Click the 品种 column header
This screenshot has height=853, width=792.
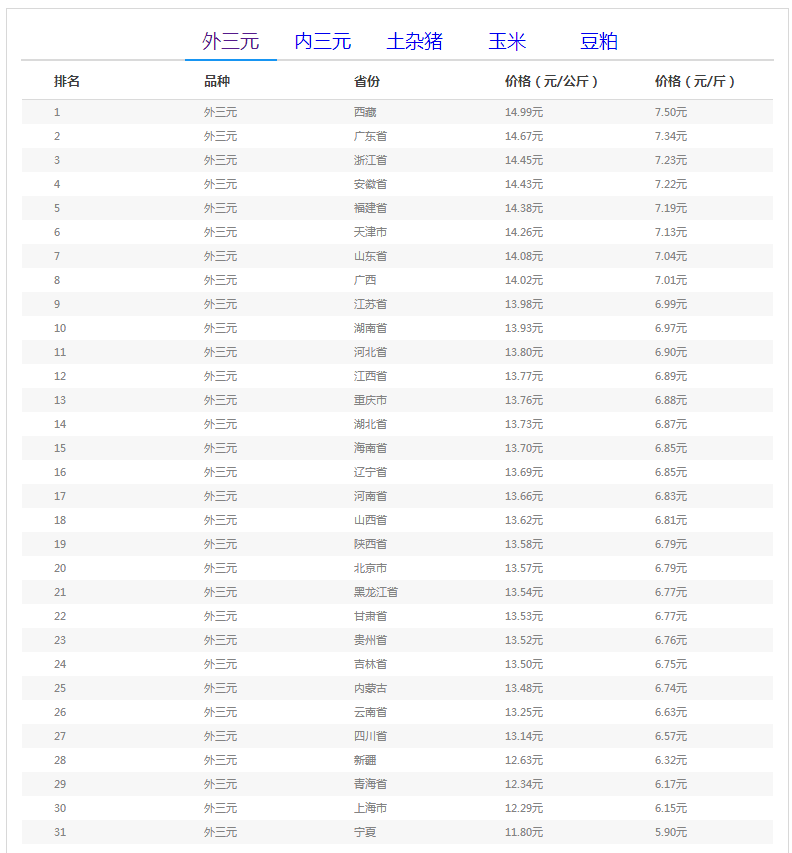(x=217, y=81)
